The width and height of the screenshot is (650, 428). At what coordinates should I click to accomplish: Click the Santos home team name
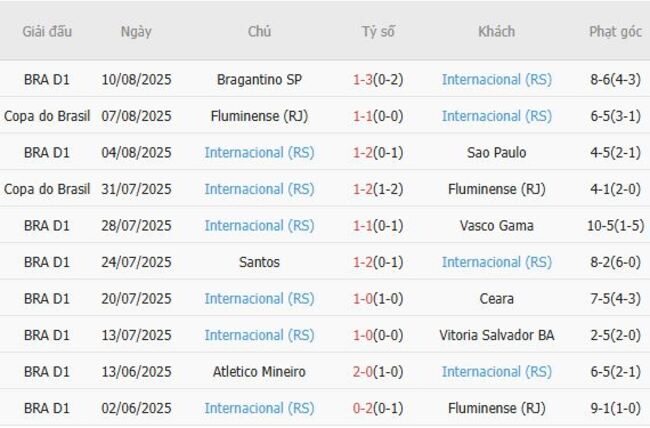[x=259, y=262]
